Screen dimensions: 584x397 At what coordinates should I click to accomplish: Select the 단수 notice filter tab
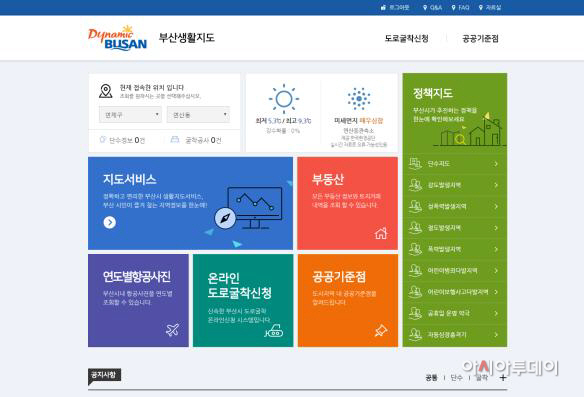pos(456,378)
